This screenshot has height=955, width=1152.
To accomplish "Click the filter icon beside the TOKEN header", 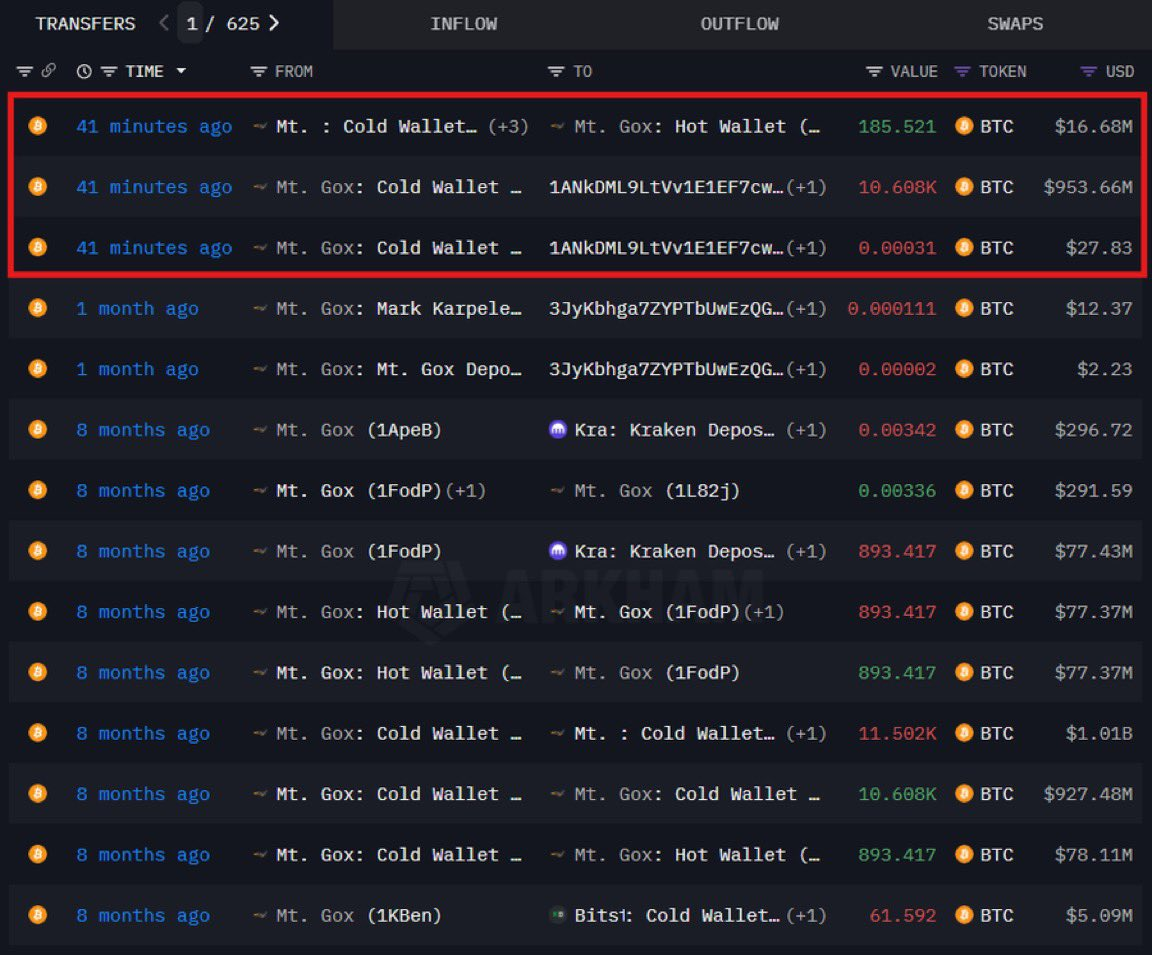I will click(962, 72).
